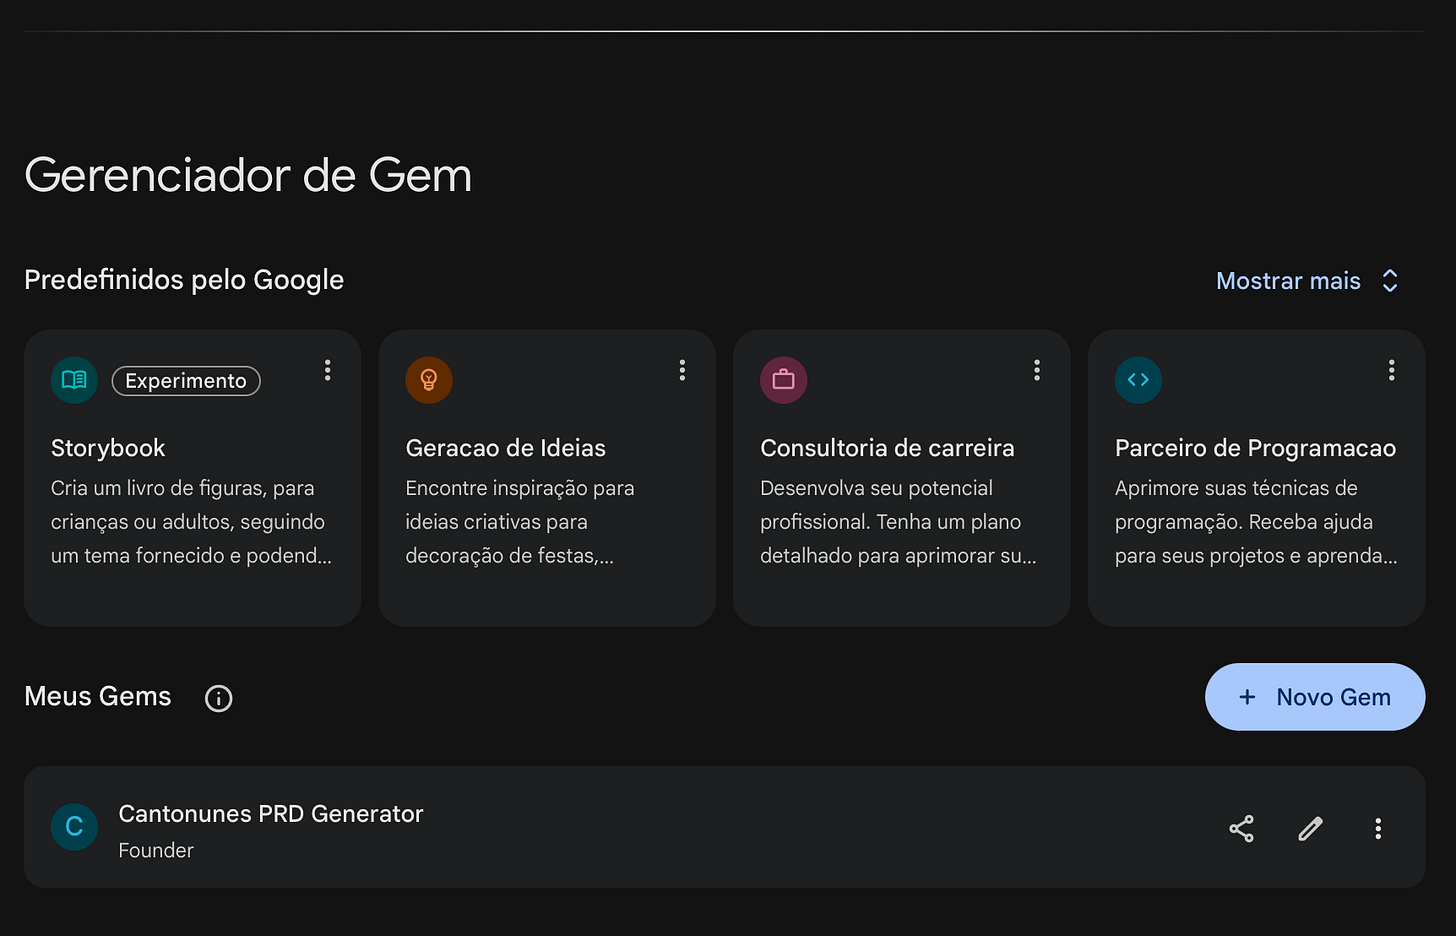1456x936 pixels.
Task: Share the Cantonunes PRD Generator gem
Action: click(x=1241, y=828)
